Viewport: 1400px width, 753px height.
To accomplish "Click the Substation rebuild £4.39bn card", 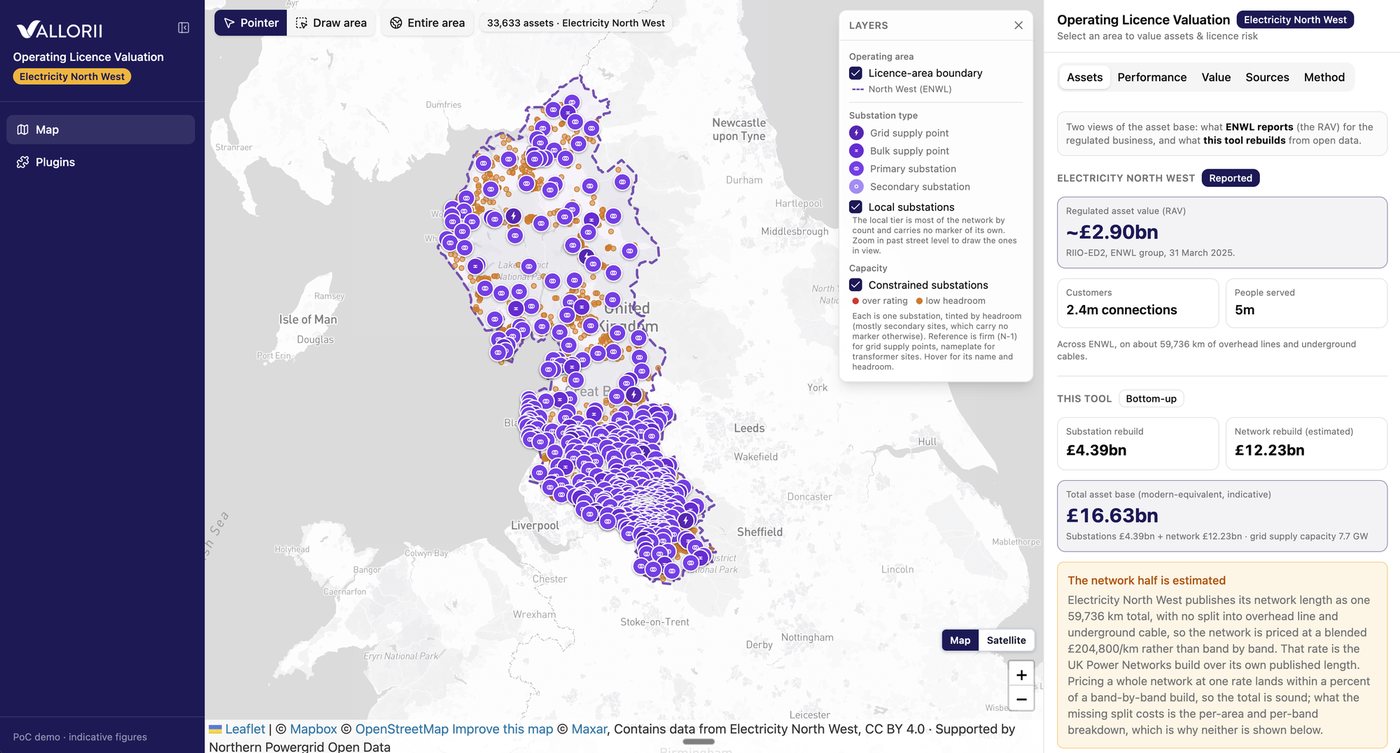I will pyautogui.click(x=1138, y=443).
